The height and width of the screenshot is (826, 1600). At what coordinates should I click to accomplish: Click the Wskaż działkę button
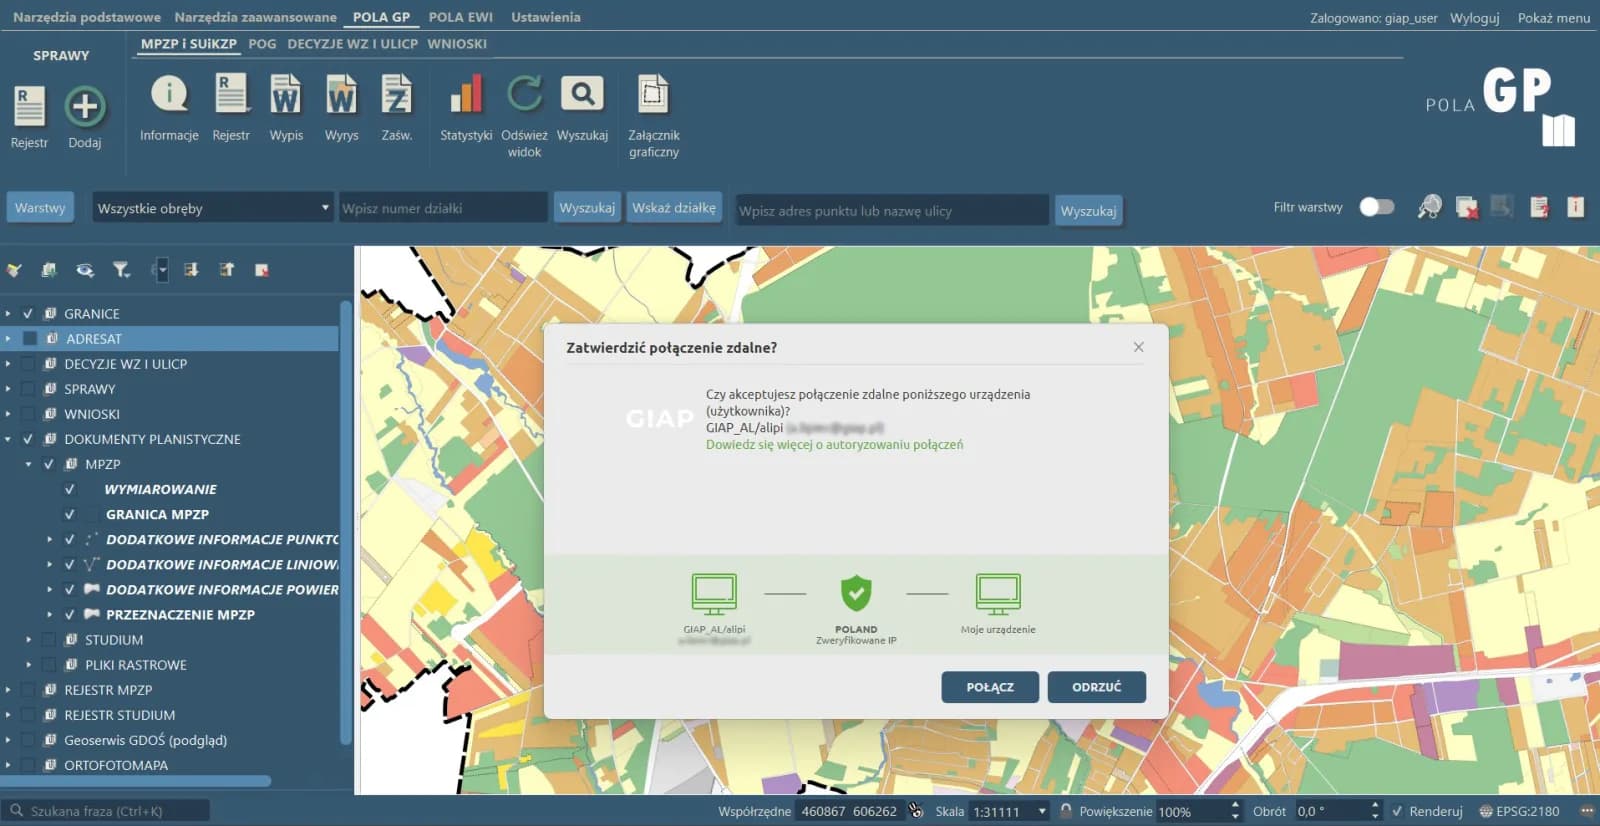click(674, 208)
